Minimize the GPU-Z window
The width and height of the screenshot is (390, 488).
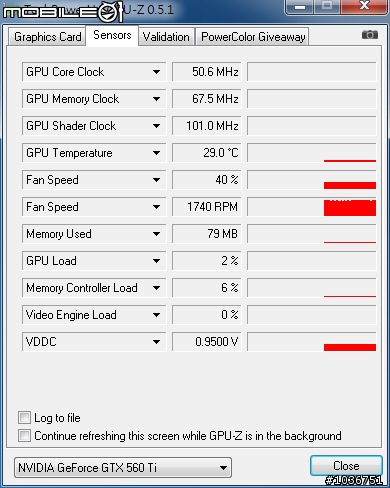[300, 7]
